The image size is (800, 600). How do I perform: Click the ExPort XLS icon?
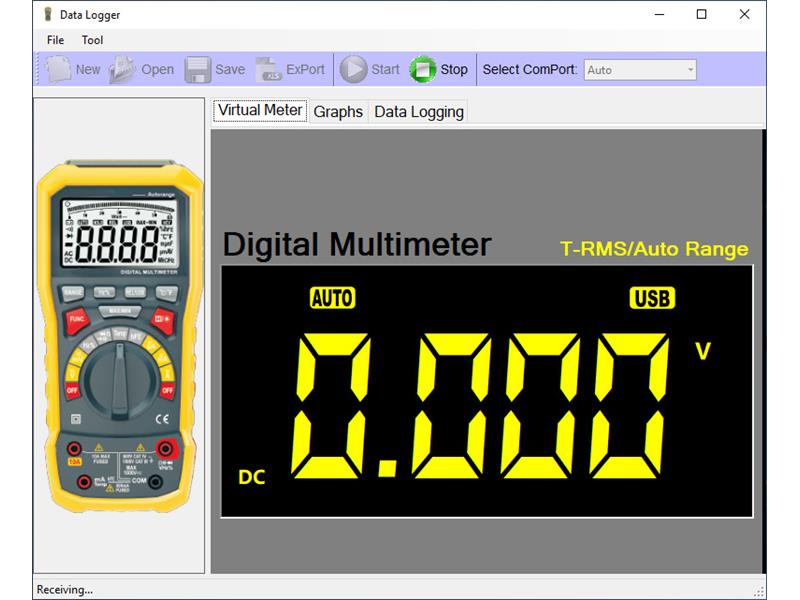coord(268,69)
